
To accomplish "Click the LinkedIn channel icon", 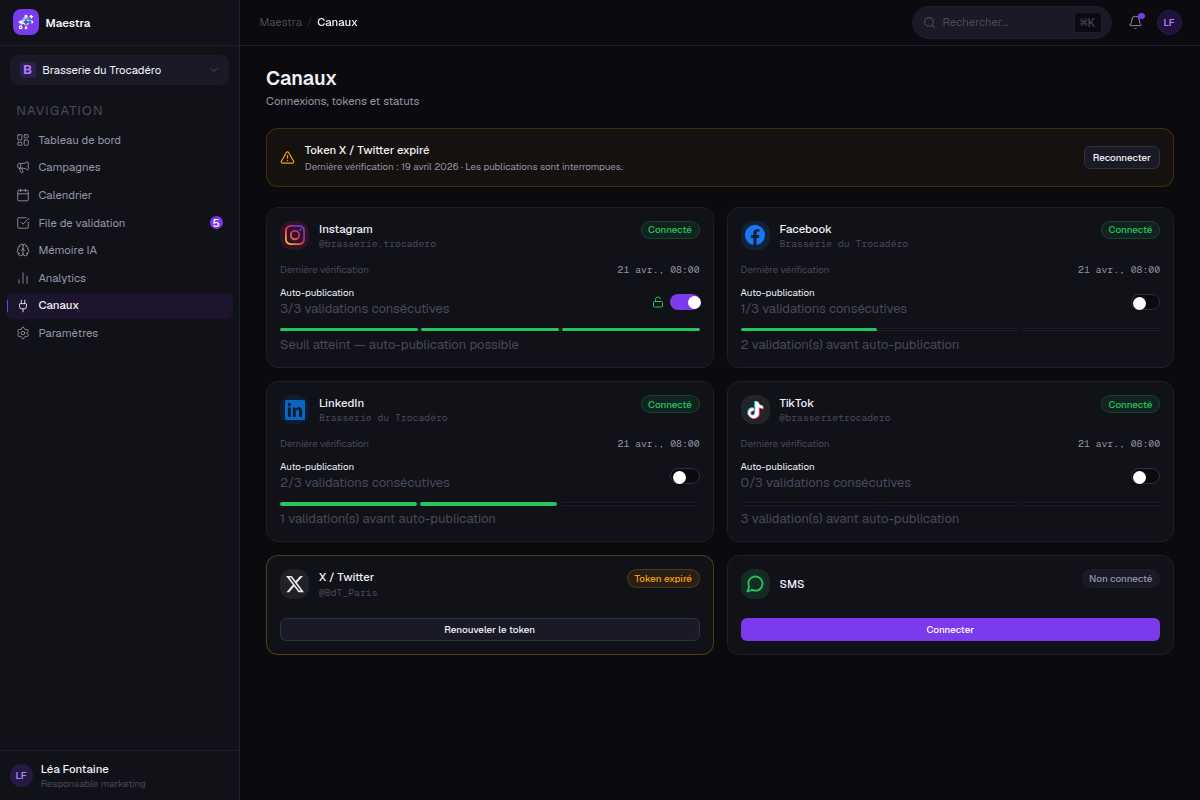I will tap(295, 409).
